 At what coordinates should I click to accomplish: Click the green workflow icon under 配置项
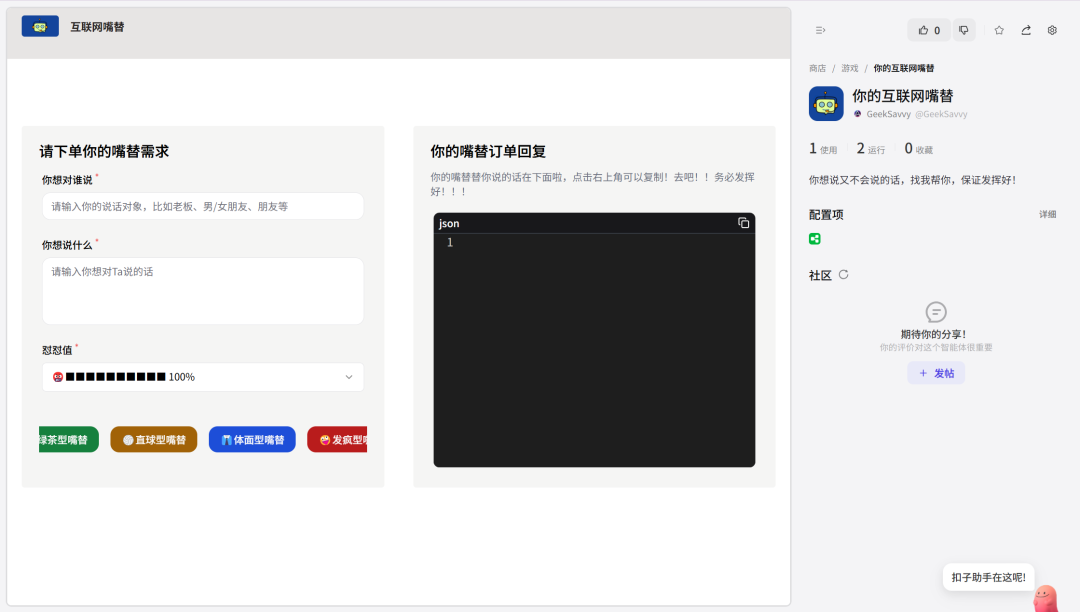click(x=815, y=239)
